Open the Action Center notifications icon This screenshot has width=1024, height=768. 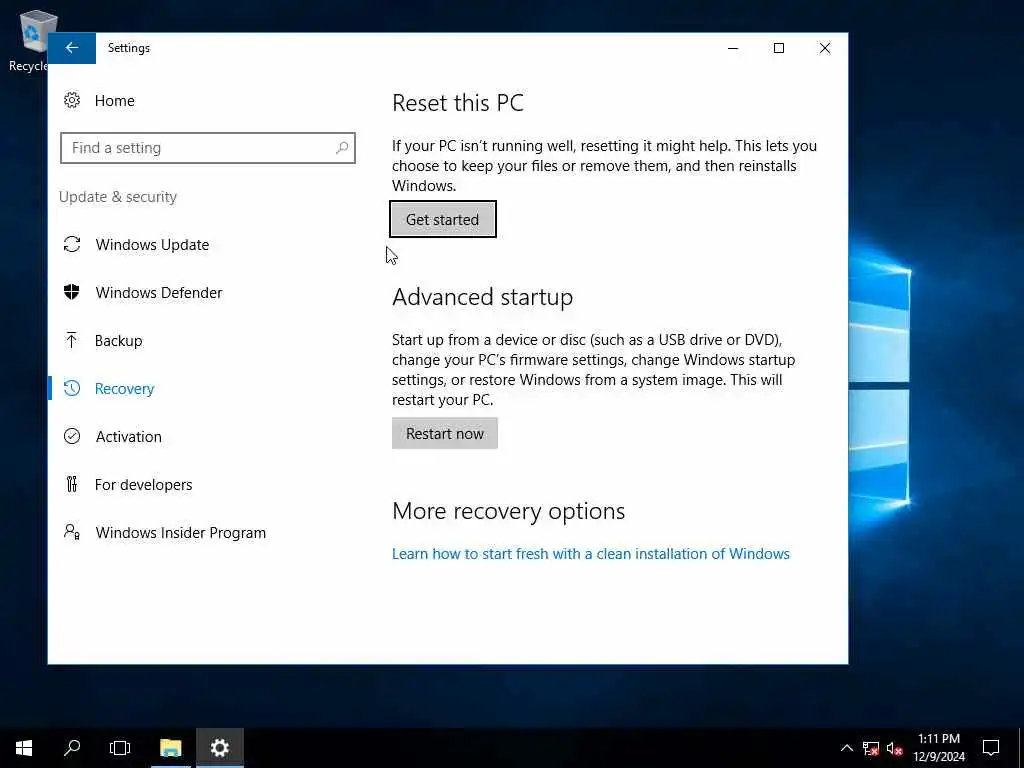pyautogui.click(x=991, y=748)
